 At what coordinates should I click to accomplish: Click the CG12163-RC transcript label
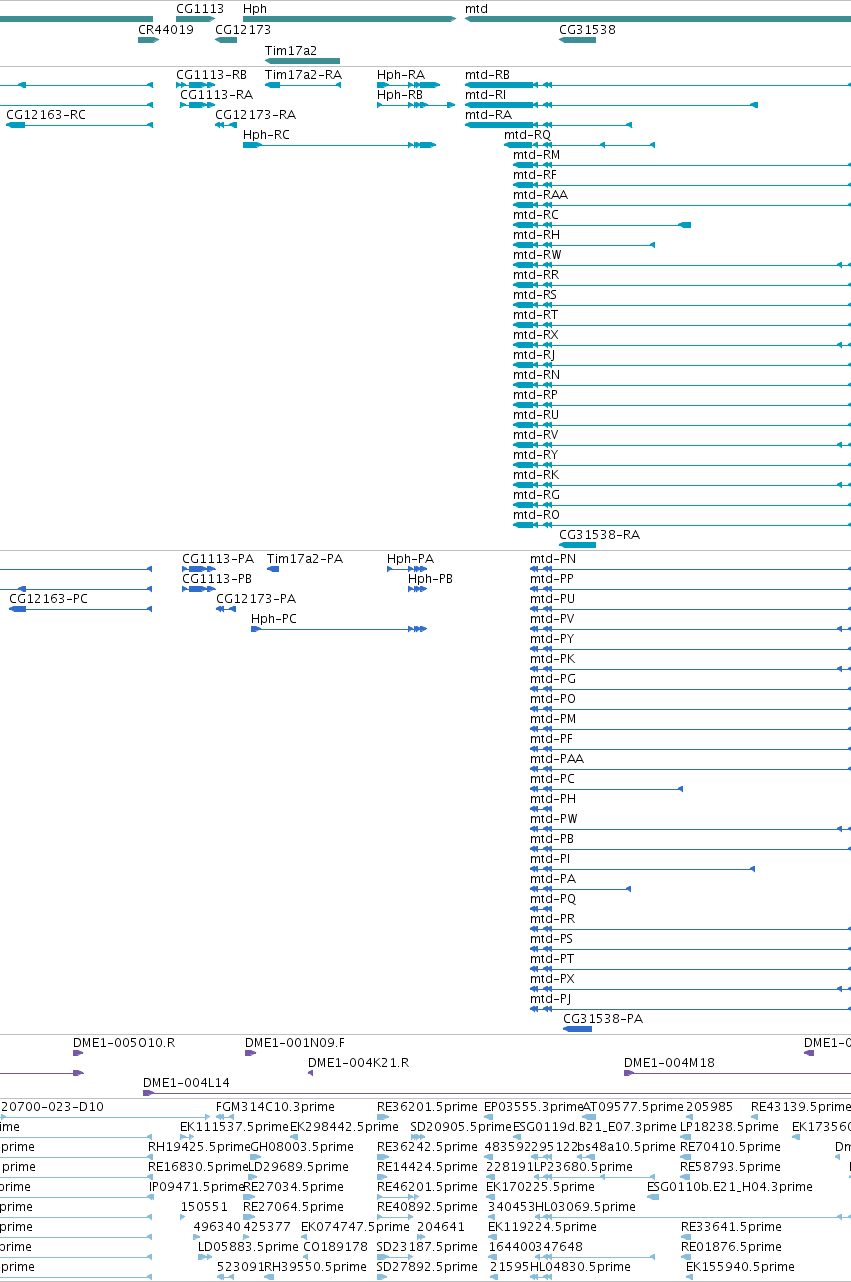click(x=46, y=115)
